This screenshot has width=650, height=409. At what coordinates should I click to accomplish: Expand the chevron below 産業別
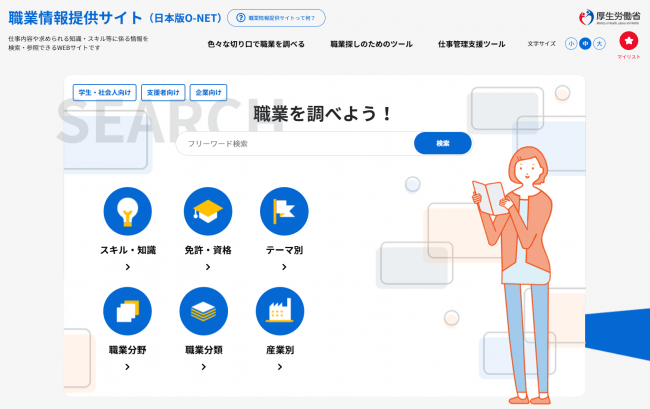pos(280,367)
